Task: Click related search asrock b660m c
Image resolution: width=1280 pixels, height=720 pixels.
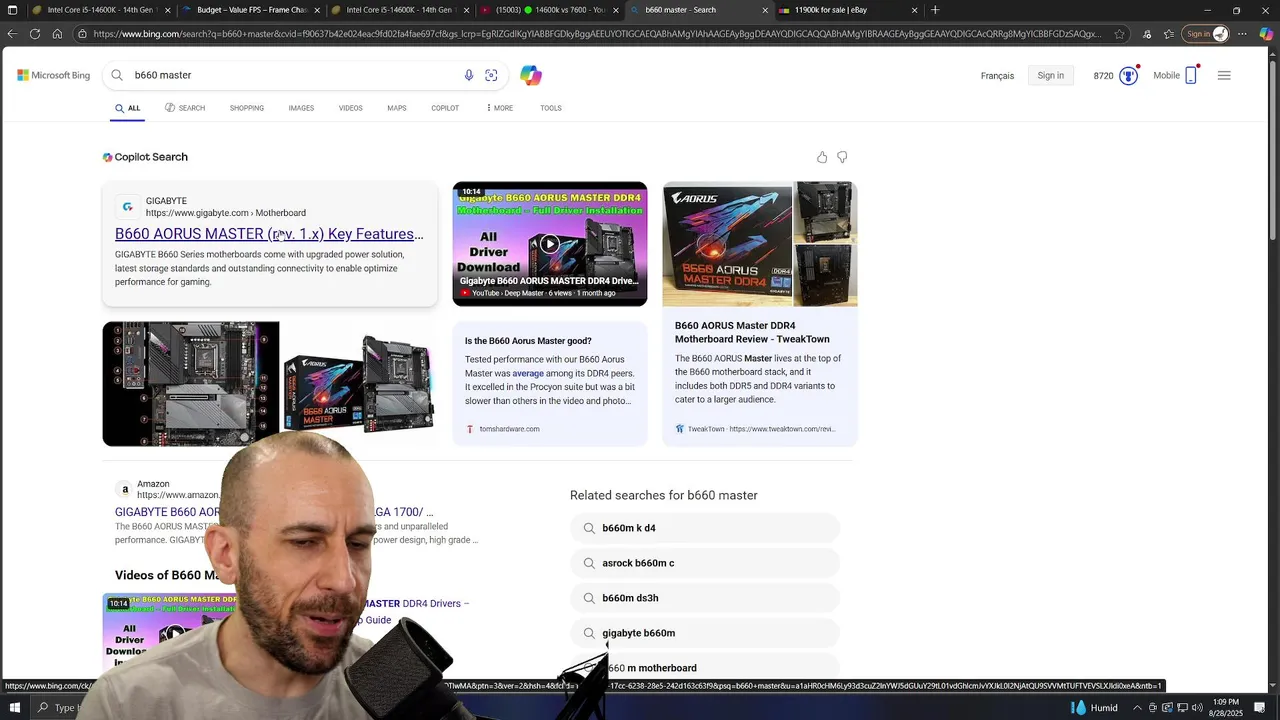Action: point(705,563)
